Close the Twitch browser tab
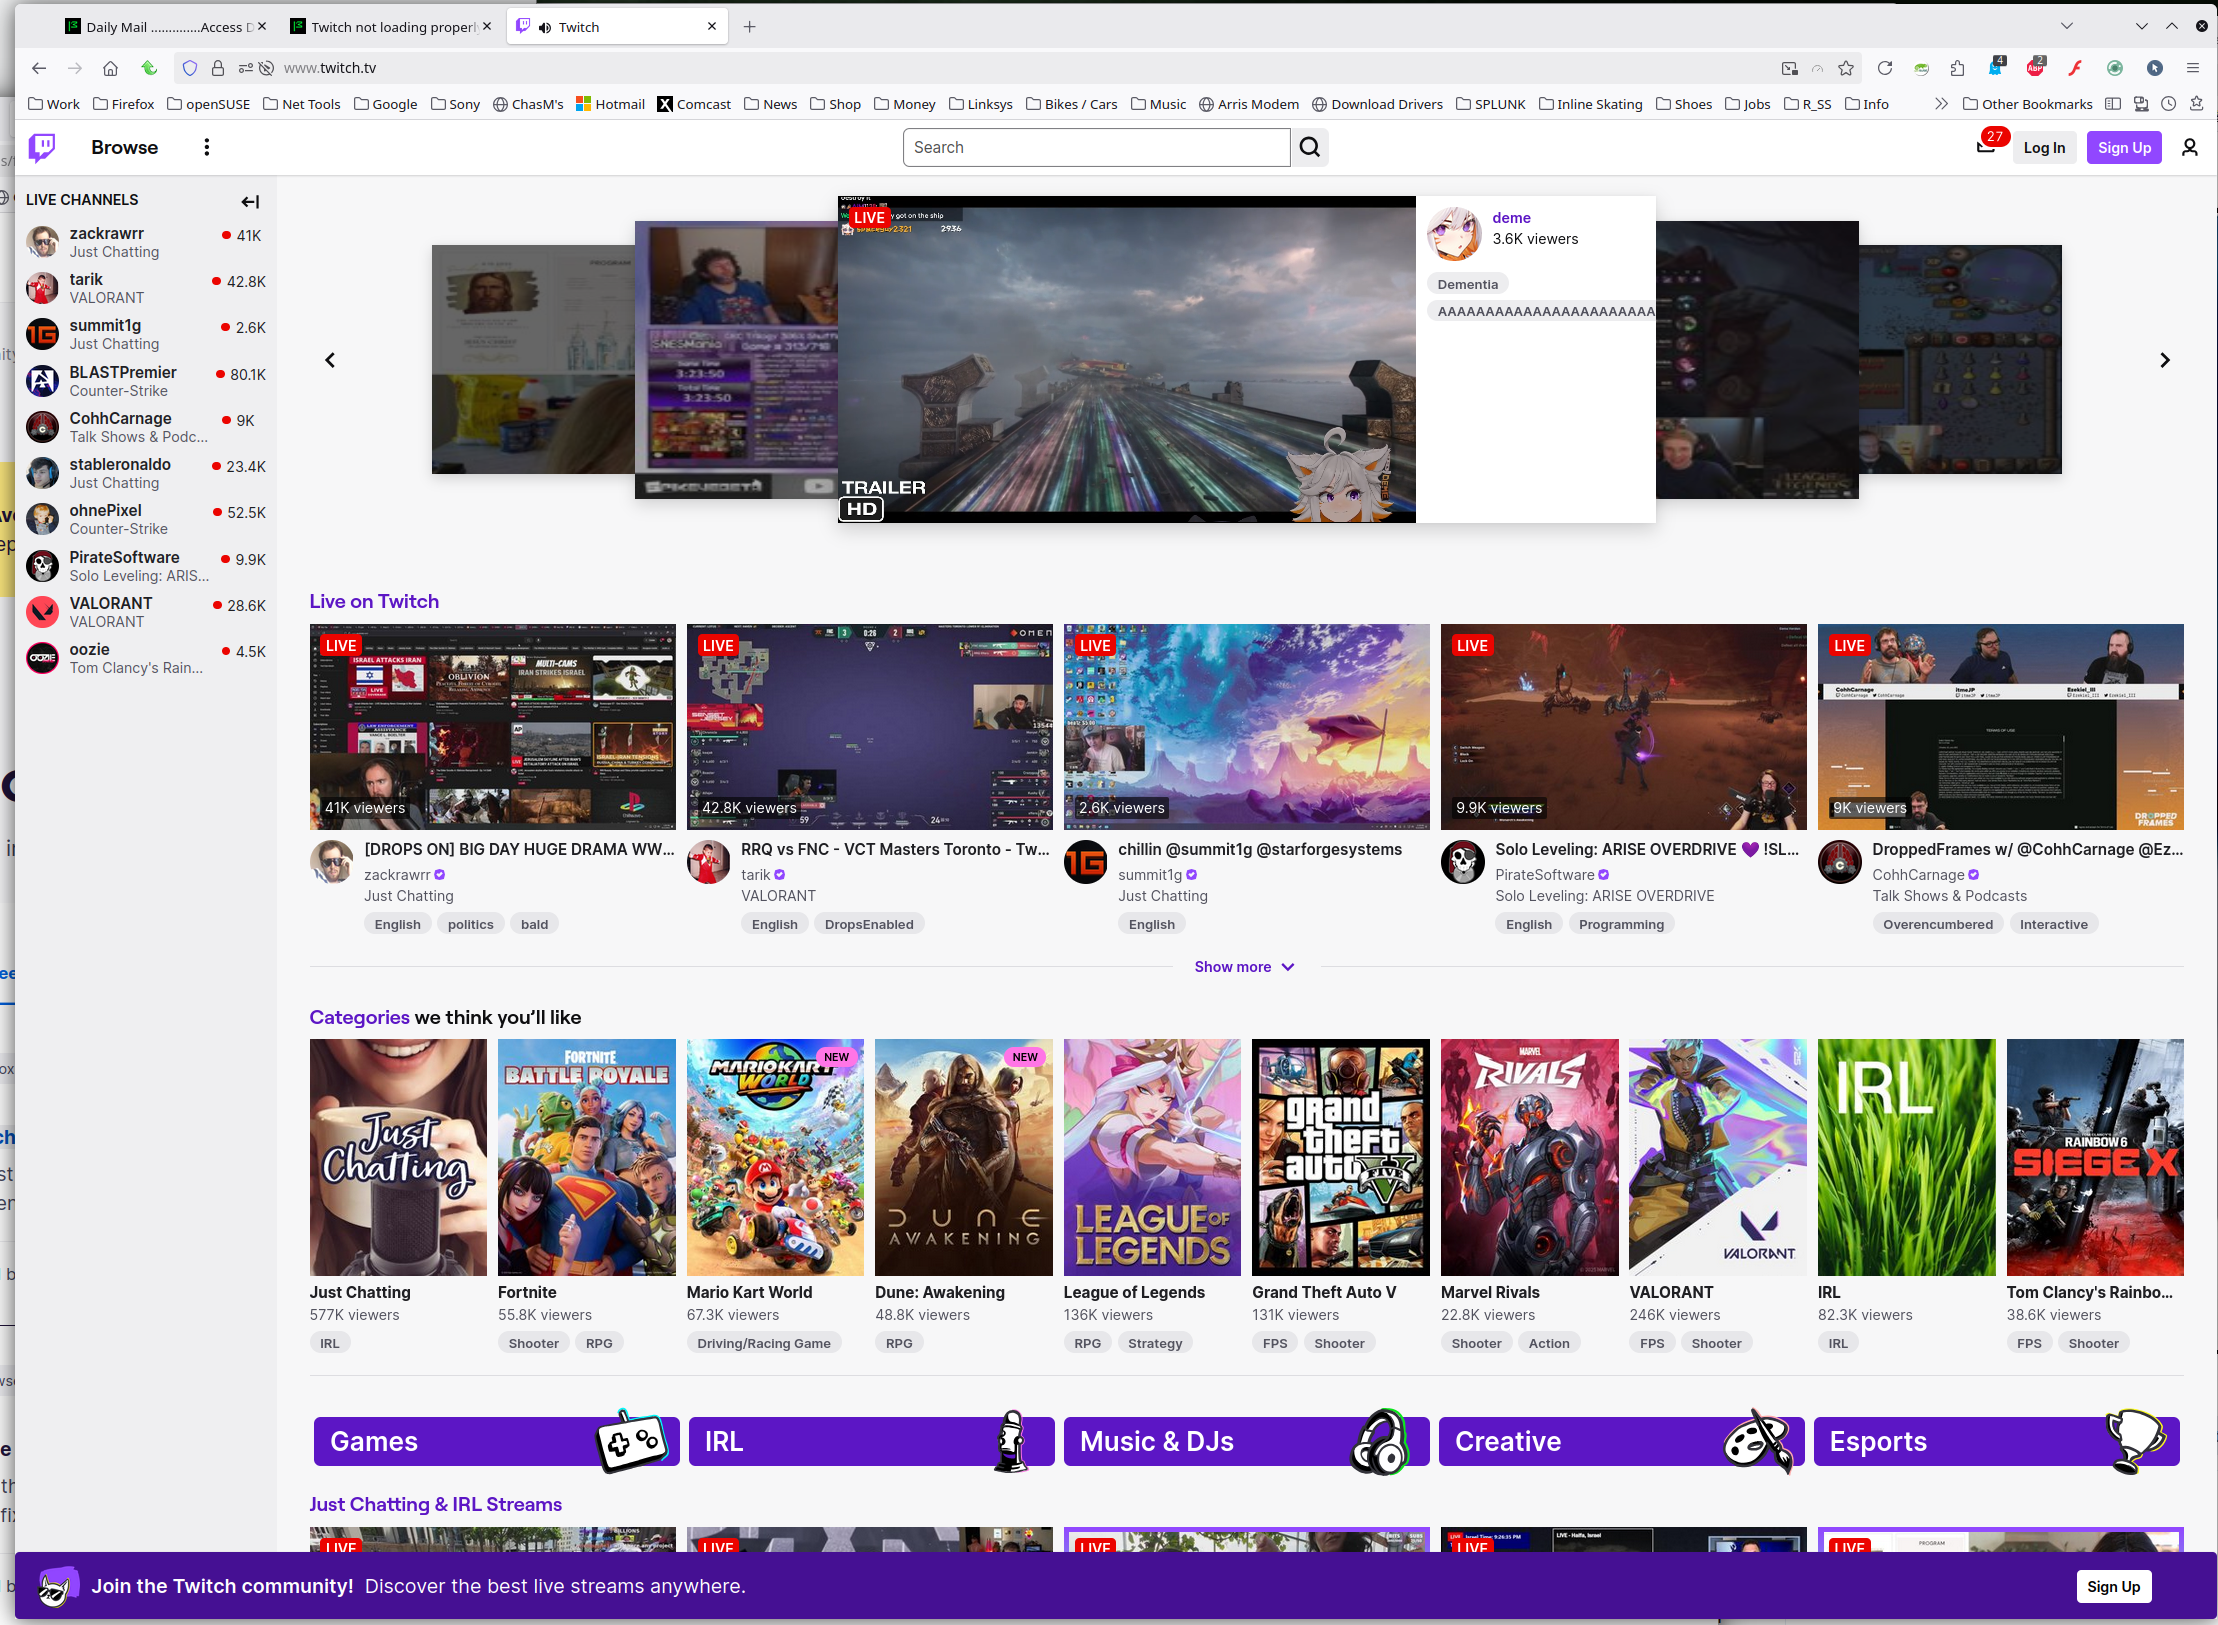 711,27
